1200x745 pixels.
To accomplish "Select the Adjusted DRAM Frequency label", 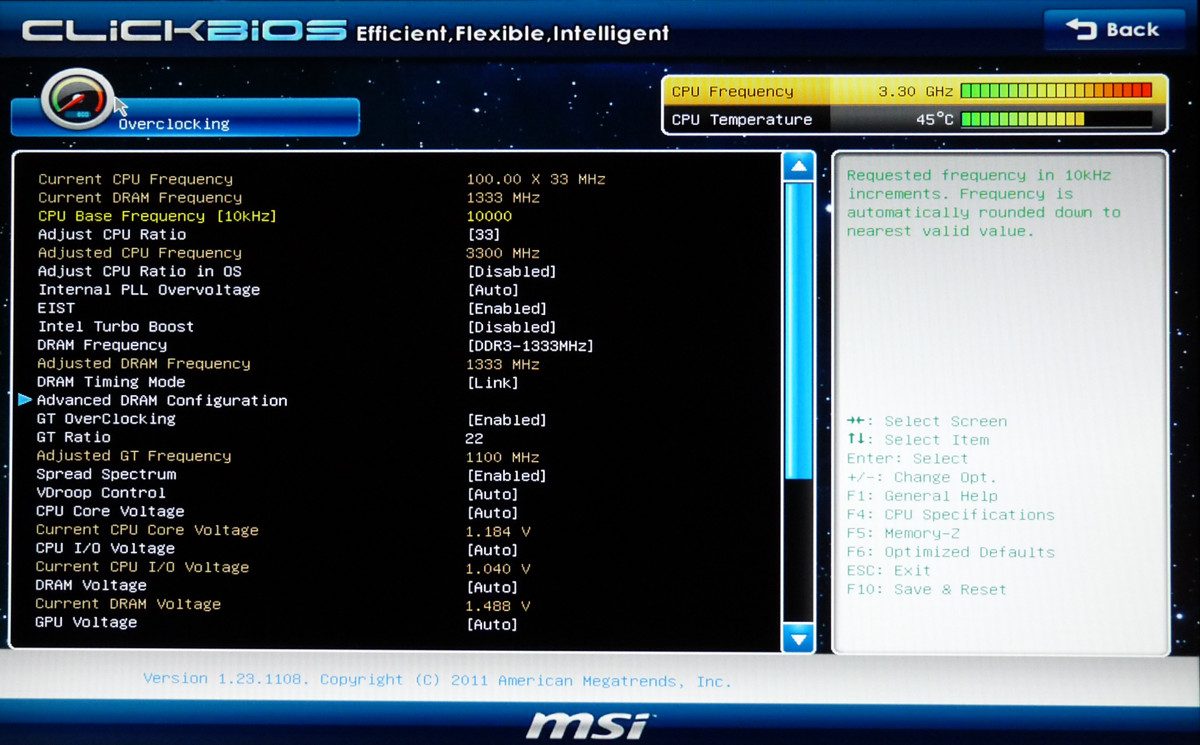I will pos(144,364).
